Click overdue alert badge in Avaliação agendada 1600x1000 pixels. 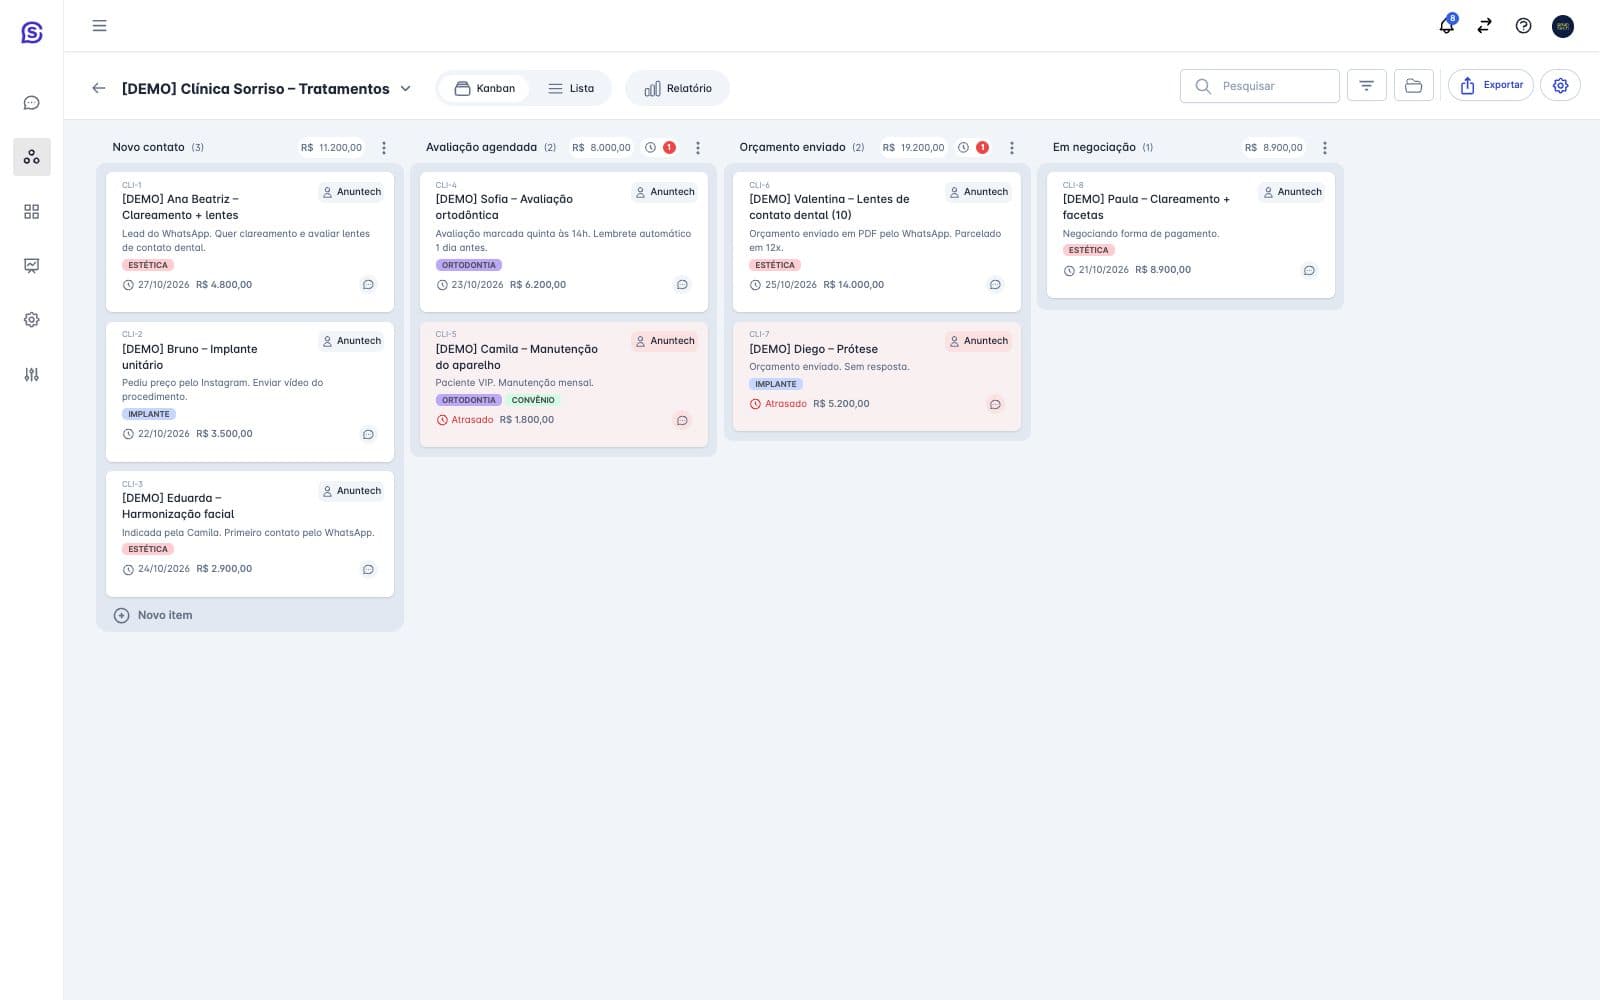(669, 147)
